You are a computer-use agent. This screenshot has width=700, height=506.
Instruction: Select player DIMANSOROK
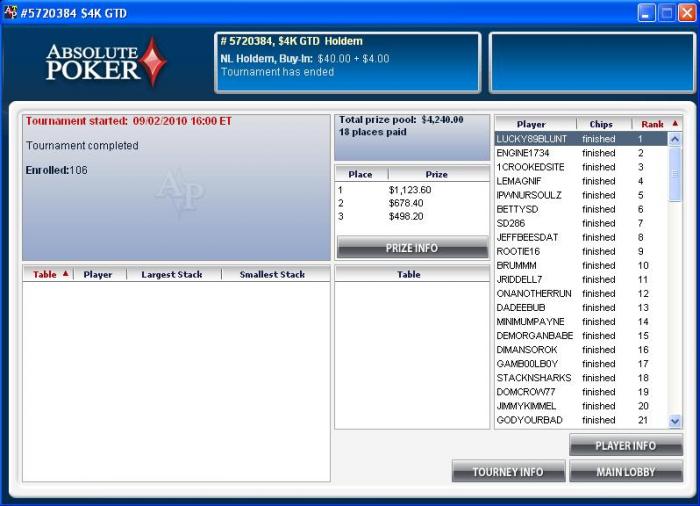pyautogui.click(x=581, y=350)
